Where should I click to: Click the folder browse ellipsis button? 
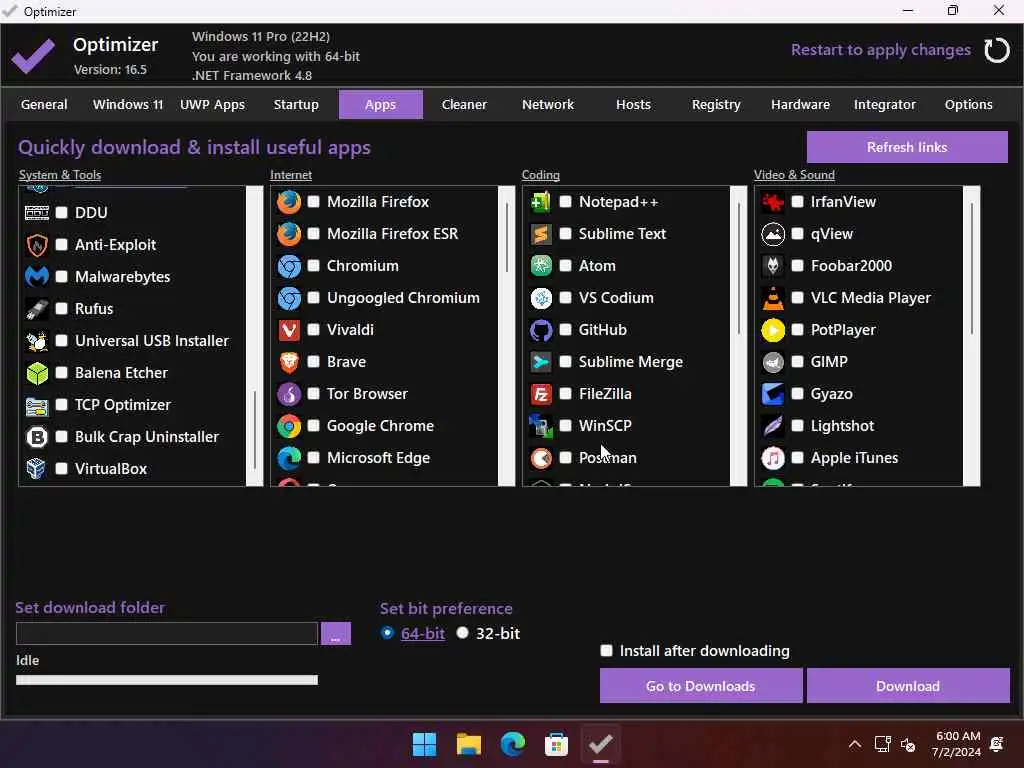click(x=336, y=633)
